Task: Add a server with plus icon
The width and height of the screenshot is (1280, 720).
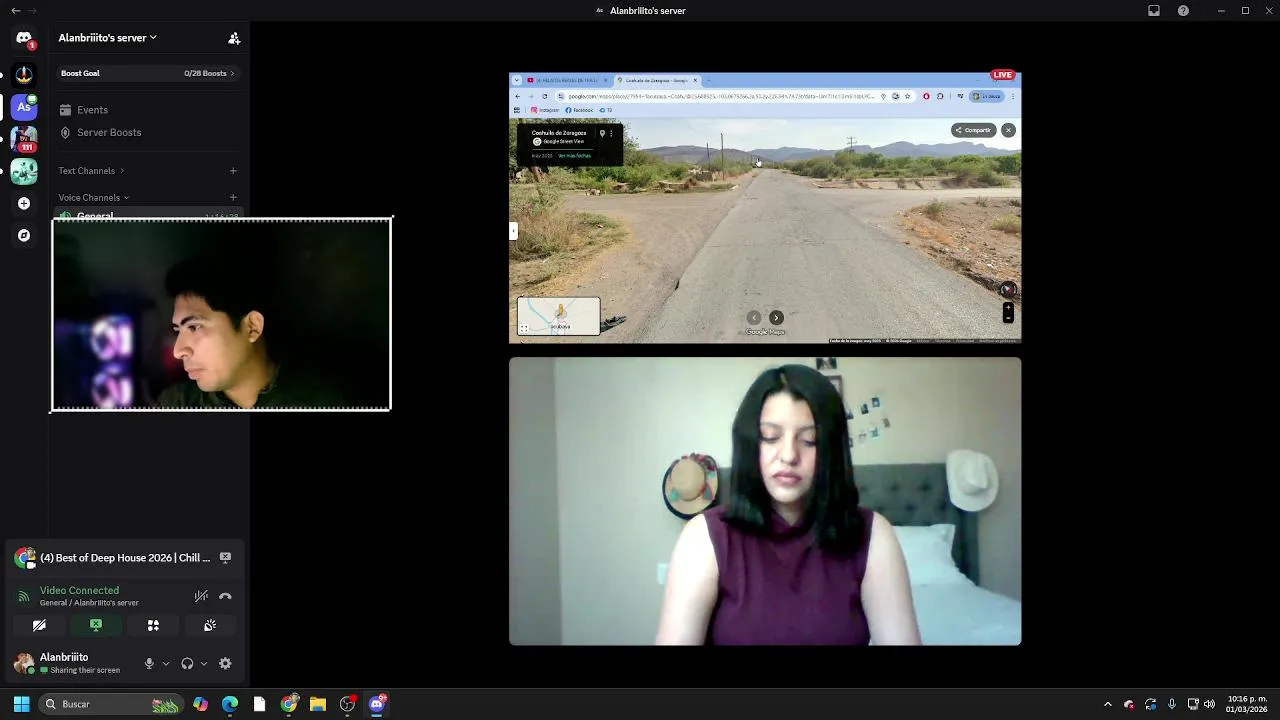Action: point(24,203)
